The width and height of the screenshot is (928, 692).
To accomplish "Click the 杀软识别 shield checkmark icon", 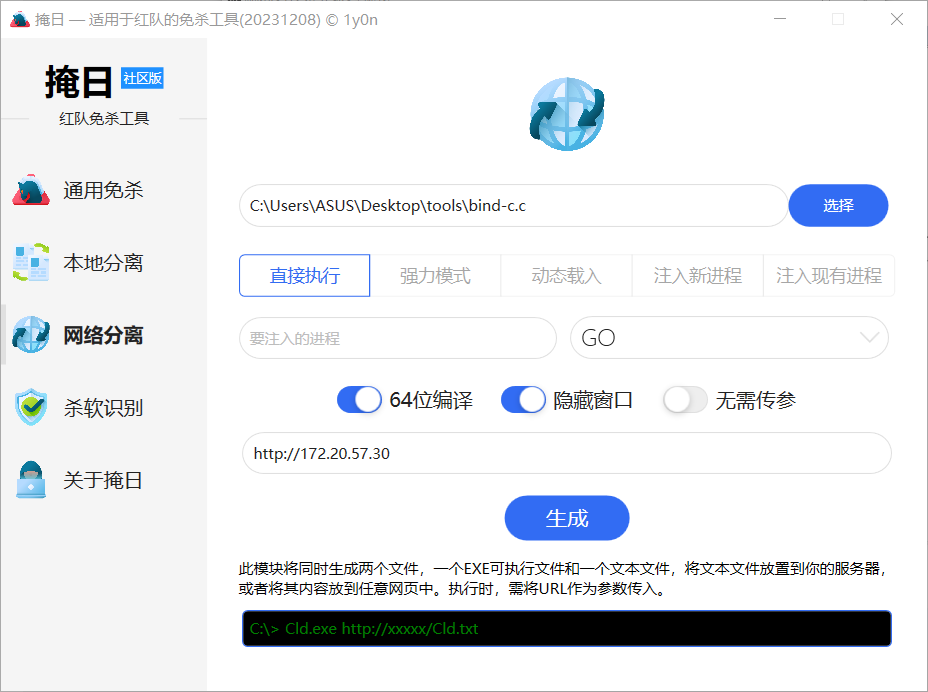I will coord(31,407).
